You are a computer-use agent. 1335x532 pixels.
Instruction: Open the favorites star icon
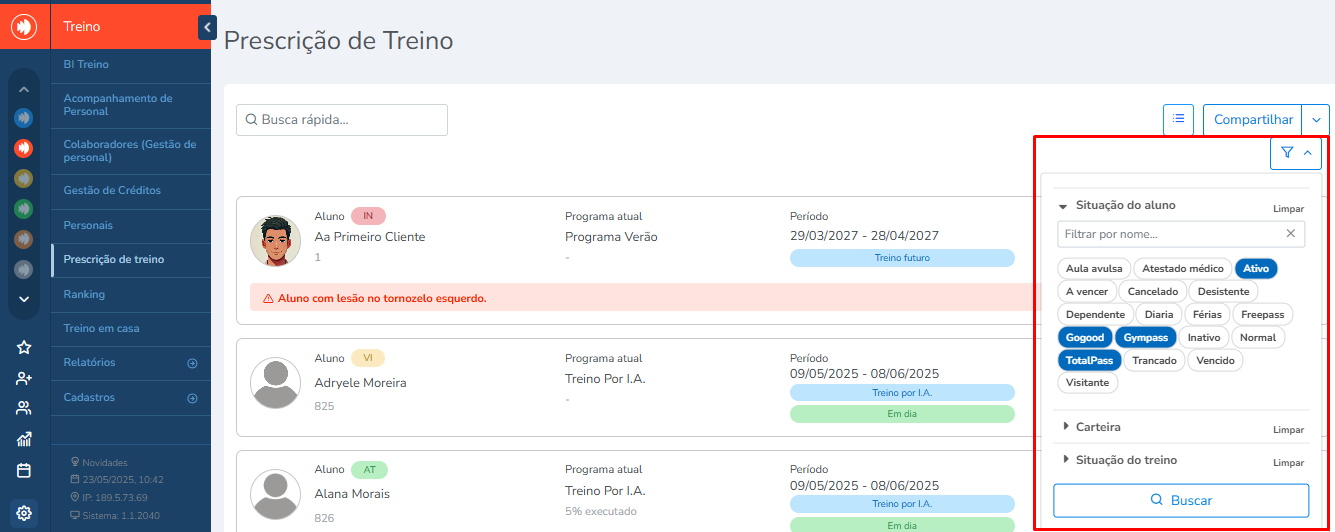tap(24, 348)
